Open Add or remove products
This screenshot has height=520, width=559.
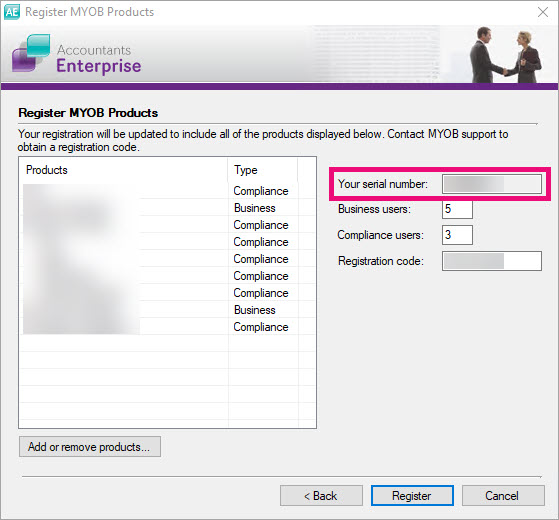[x=90, y=447]
